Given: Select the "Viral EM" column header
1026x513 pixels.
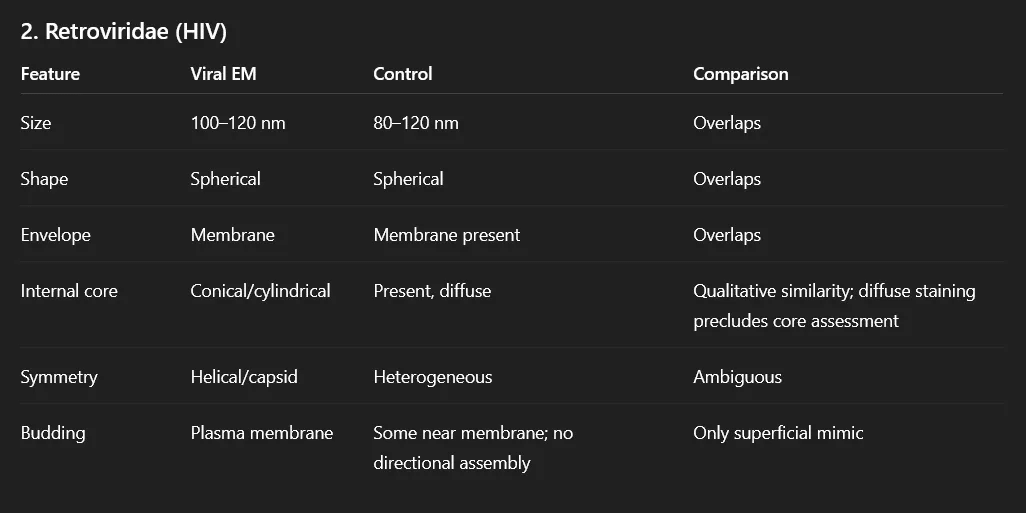Looking at the screenshot, I should coord(223,74).
